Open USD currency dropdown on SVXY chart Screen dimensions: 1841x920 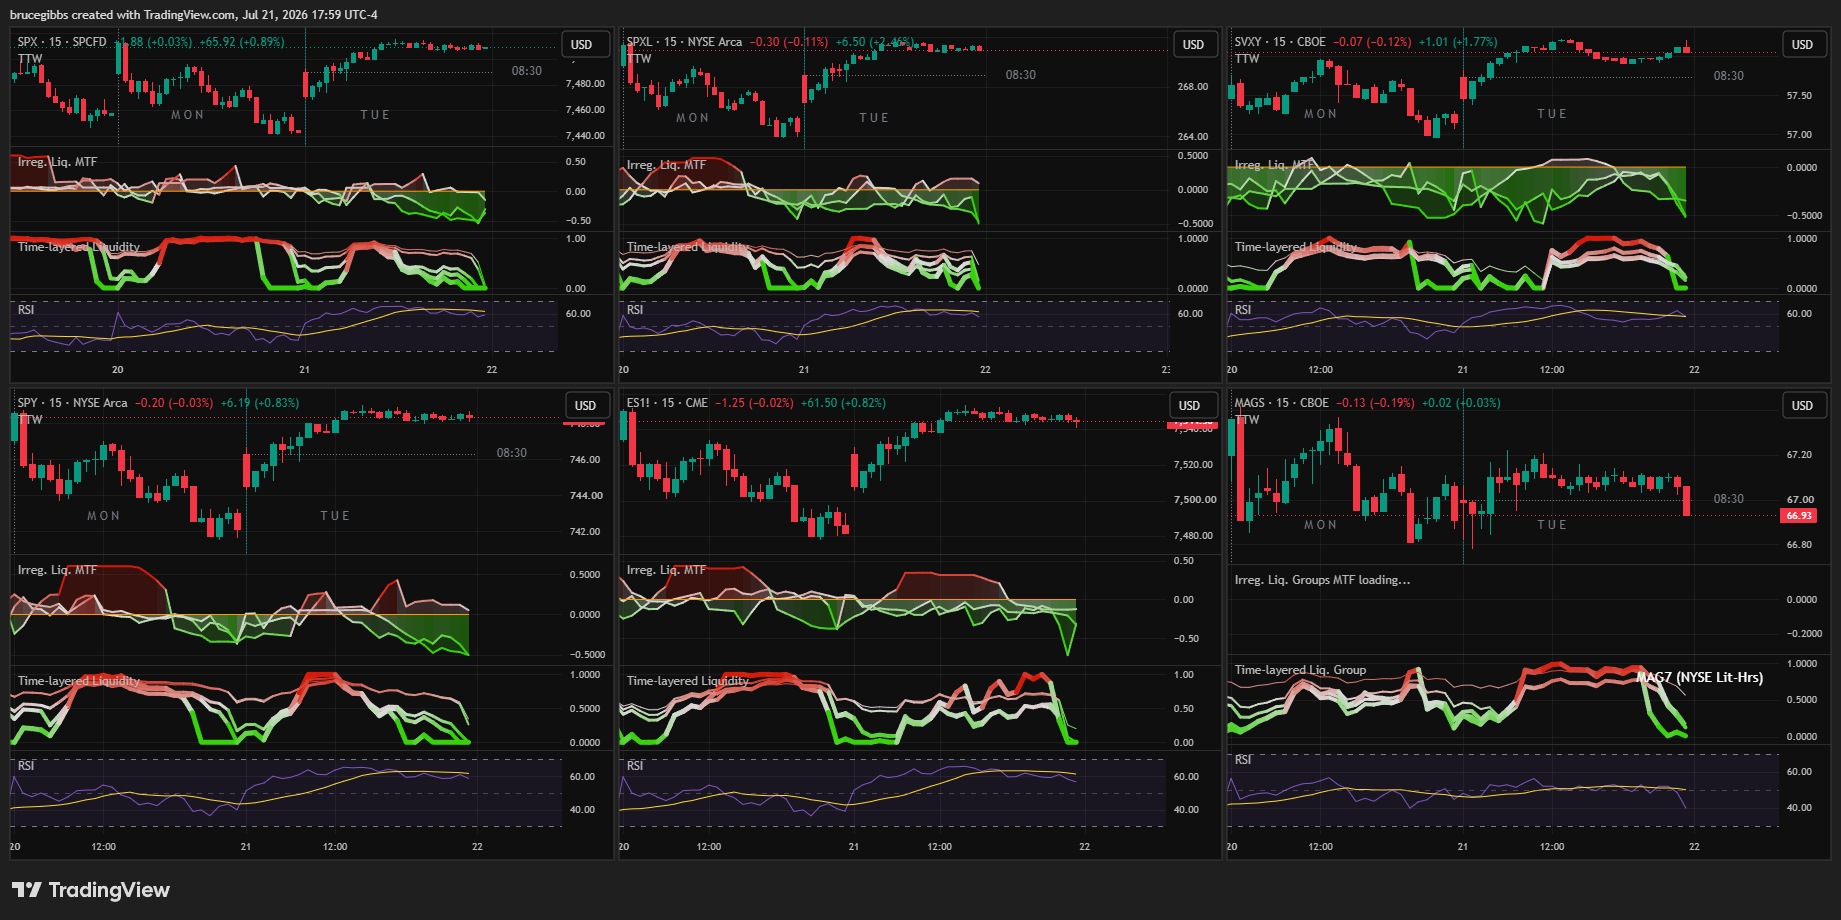1802,45
